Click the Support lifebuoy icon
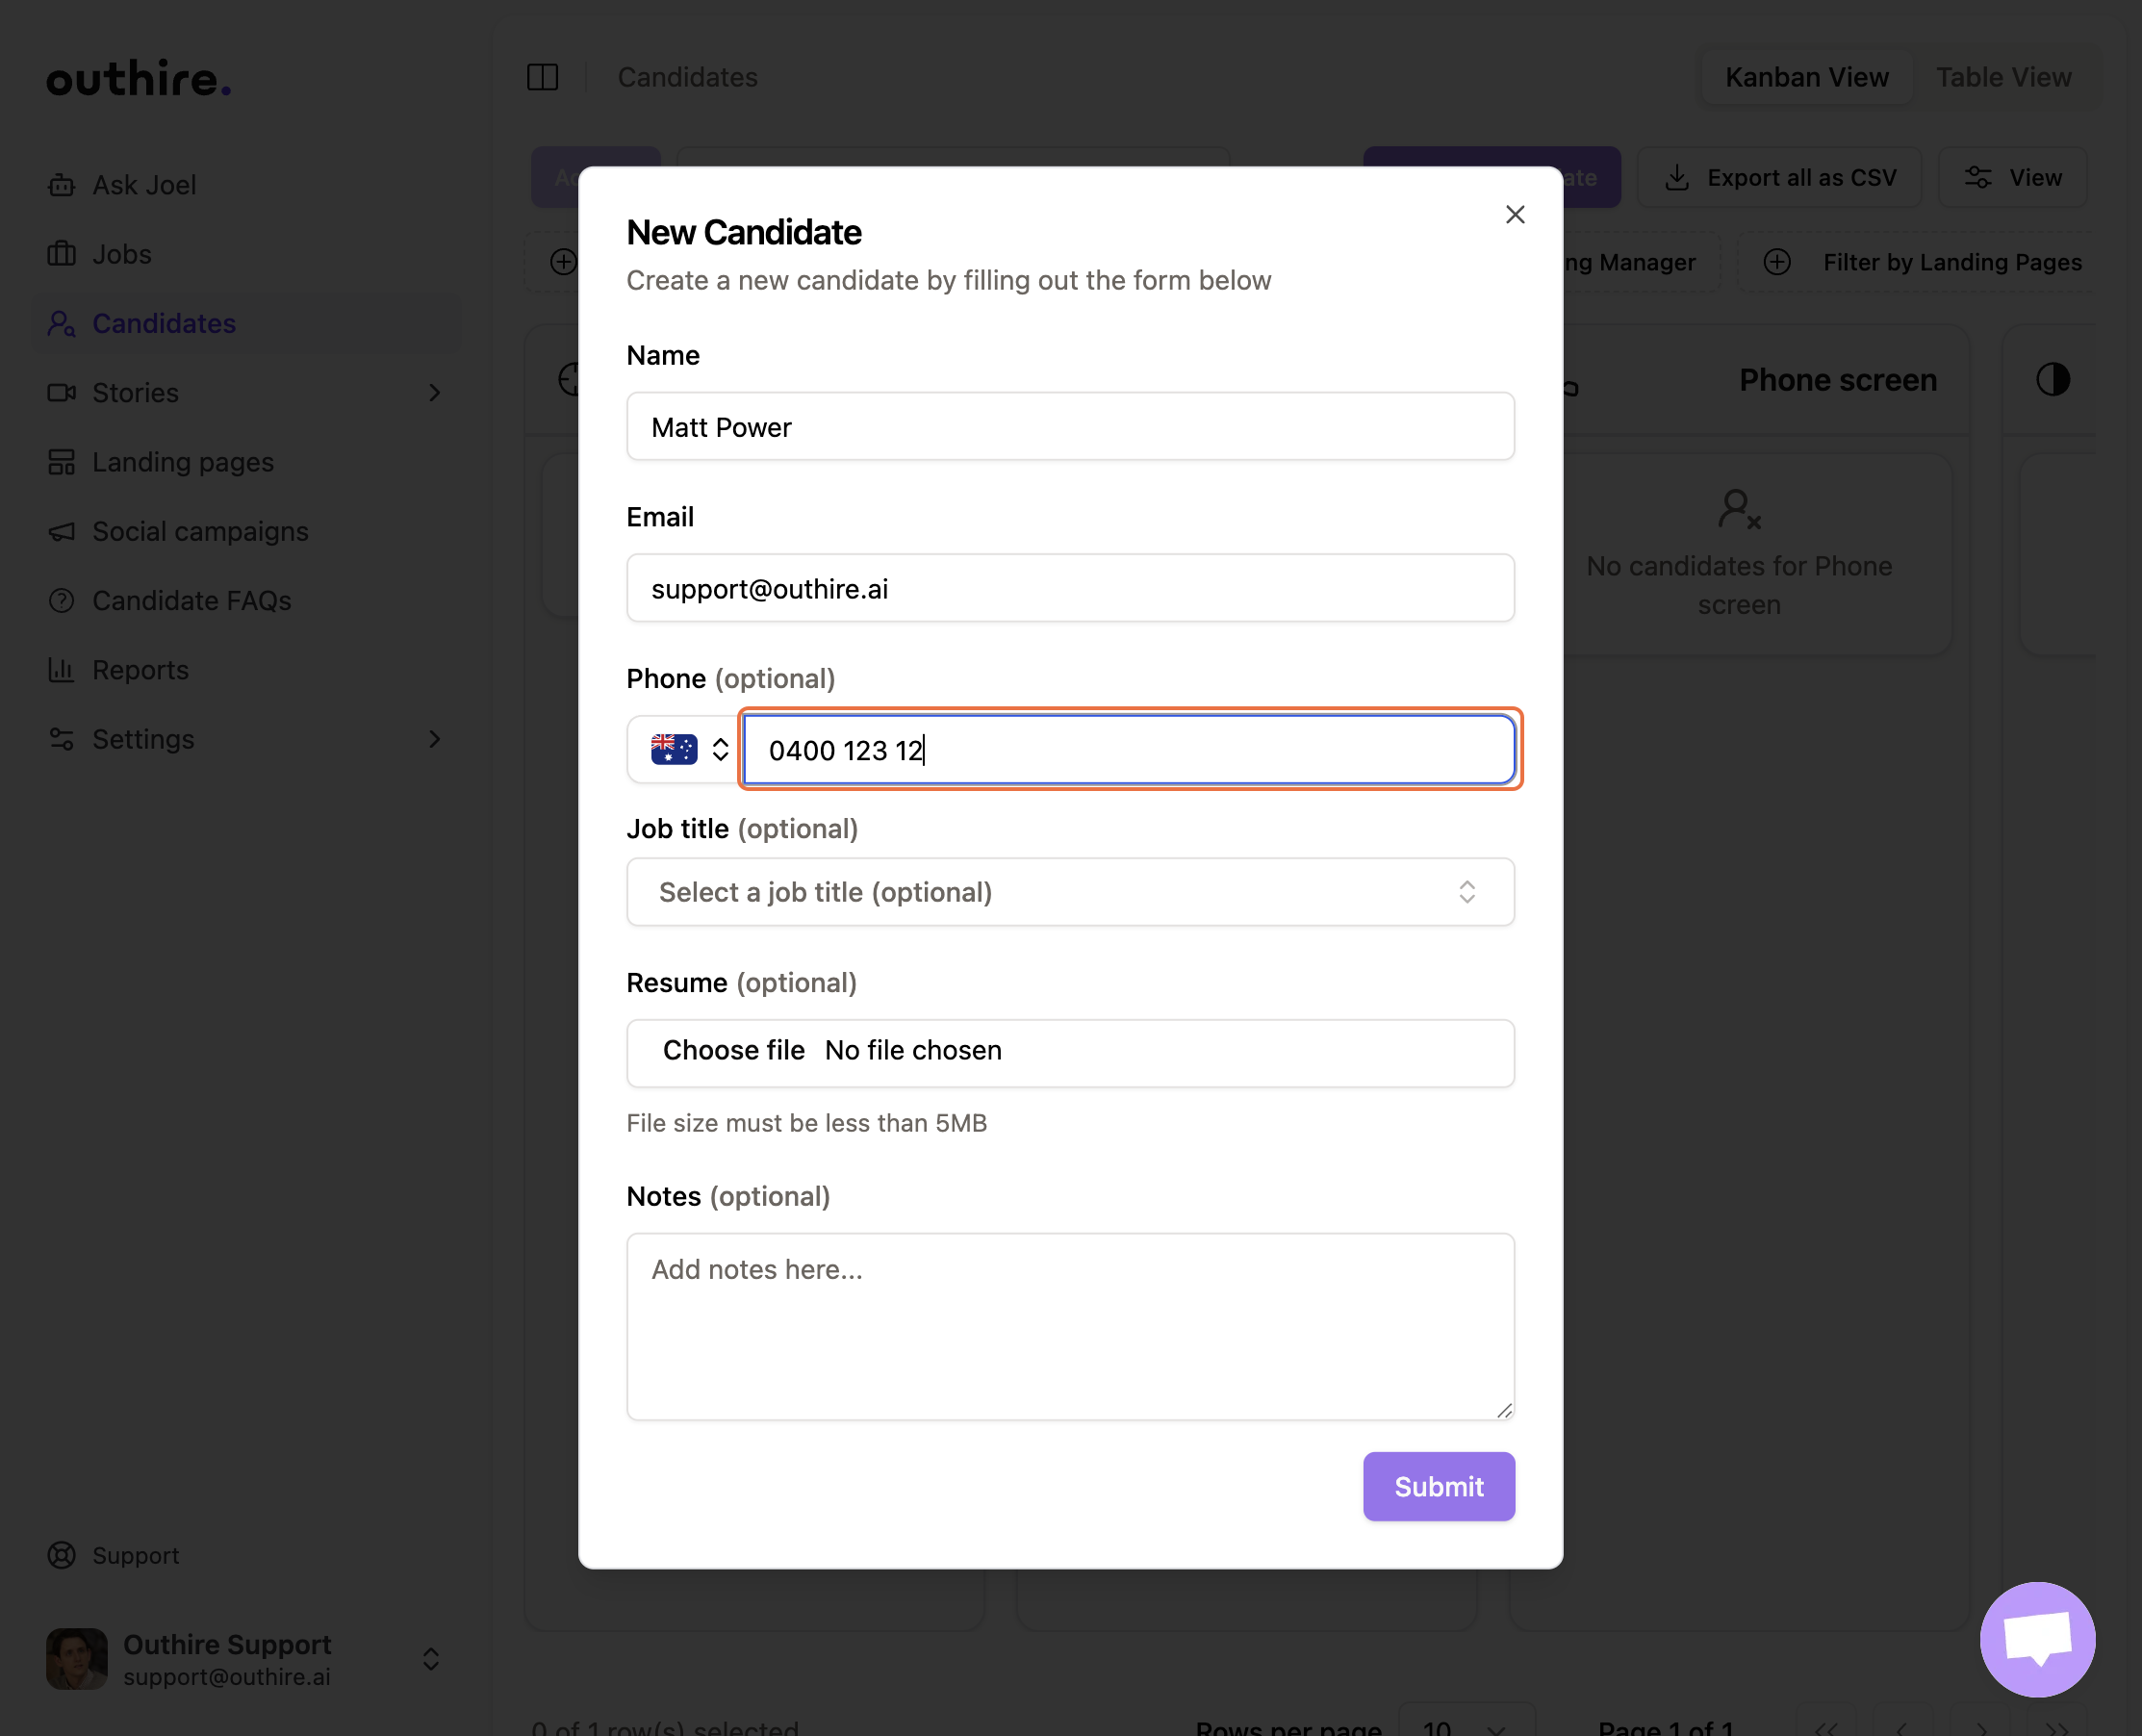The height and width of the screenshot is (1736, 2142). [61, 1555]
